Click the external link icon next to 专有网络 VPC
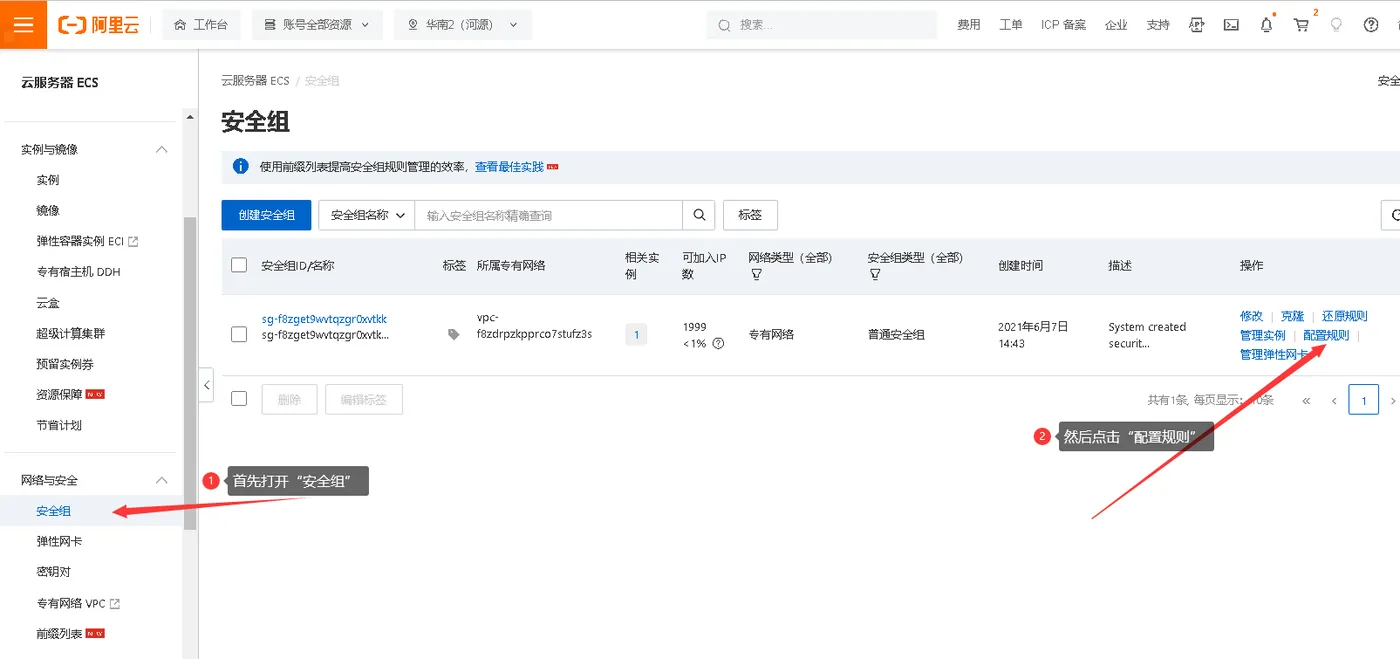 coord(114,603)
